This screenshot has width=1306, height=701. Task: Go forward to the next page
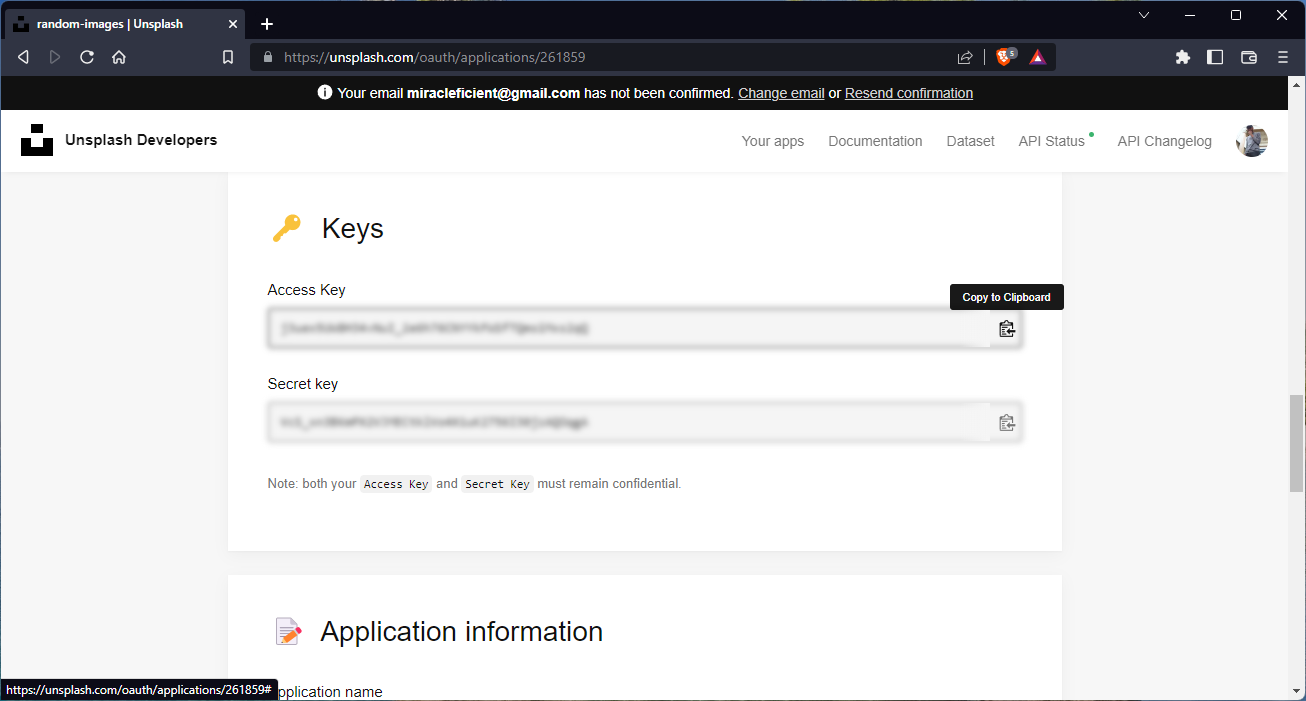pyautogui.click(x=55, y=57)
